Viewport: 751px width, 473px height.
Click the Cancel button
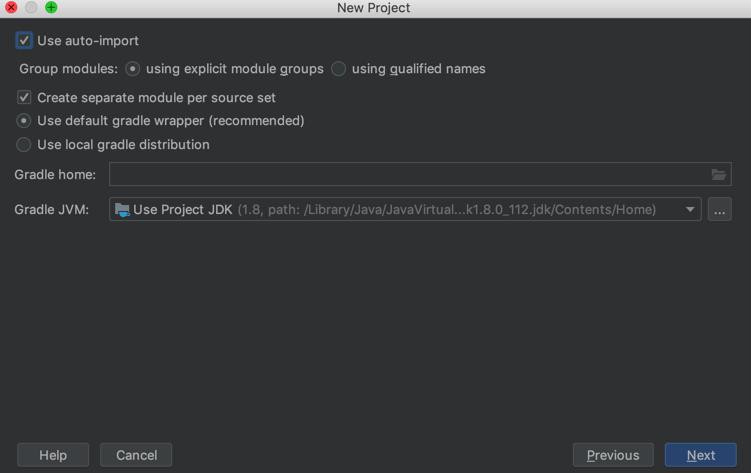point(136,455)
